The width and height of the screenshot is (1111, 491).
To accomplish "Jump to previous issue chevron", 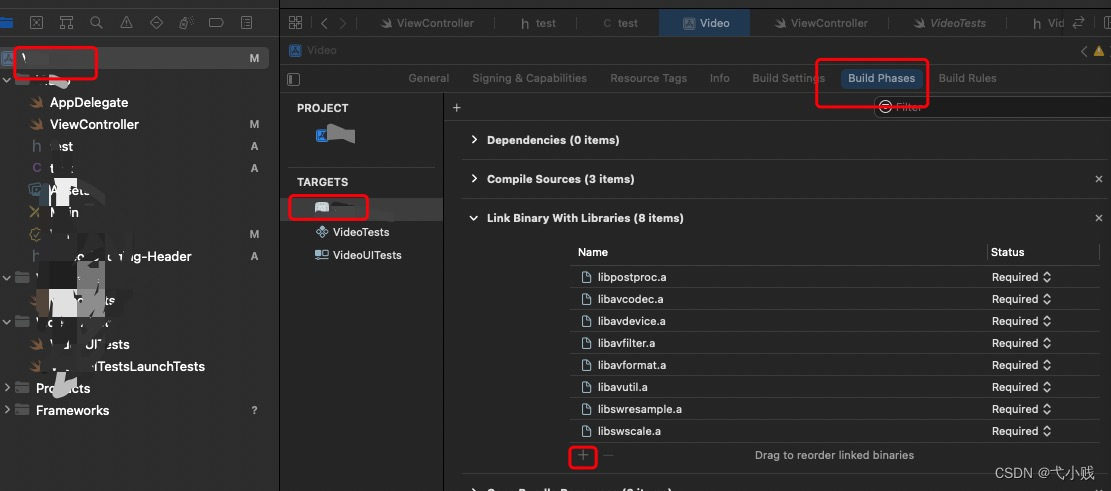I will click(x=1084, y=51).
